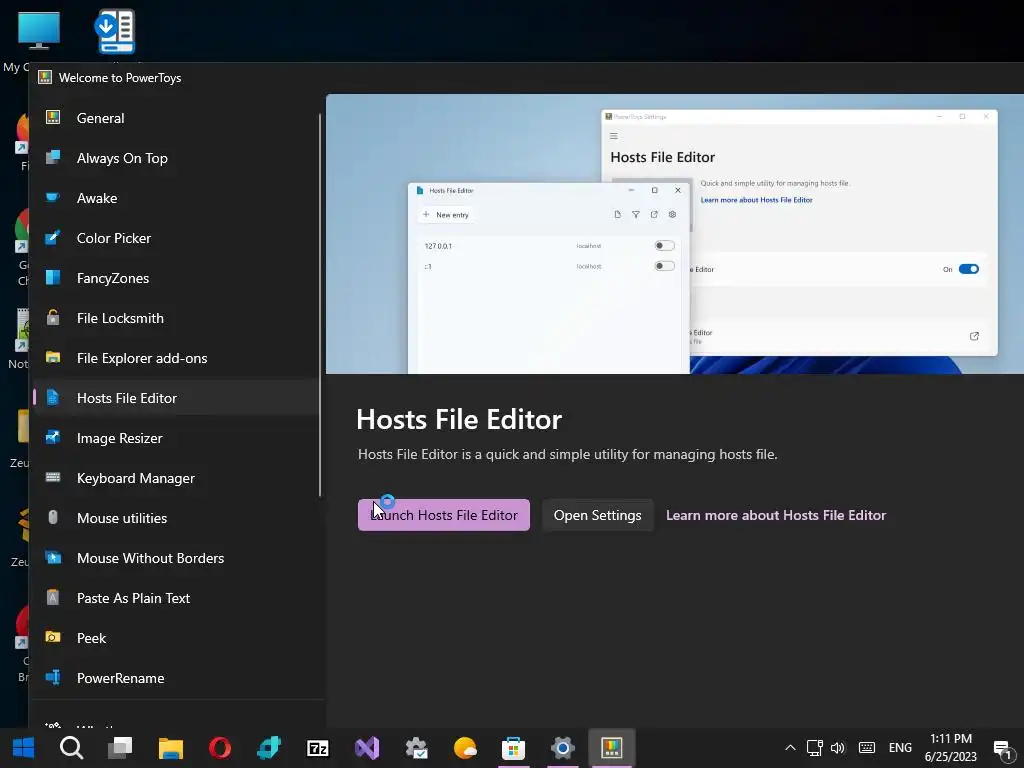Open the Windows Start menu

click(24, 748)
